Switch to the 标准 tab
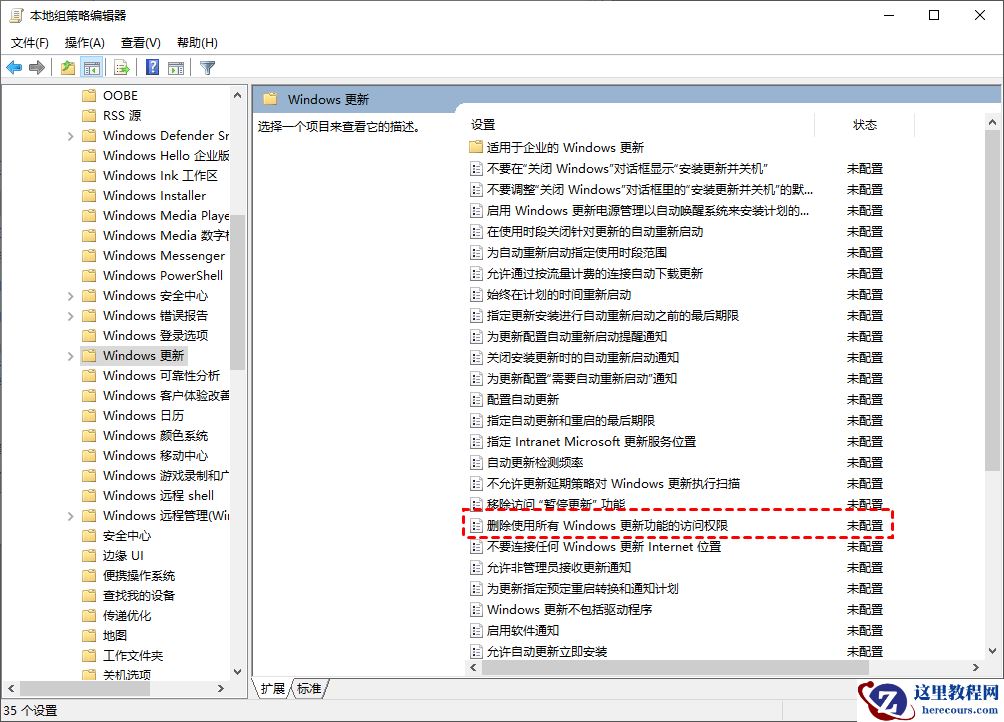The width and height of the screenshot is (1004, 722). coord(310,688)
